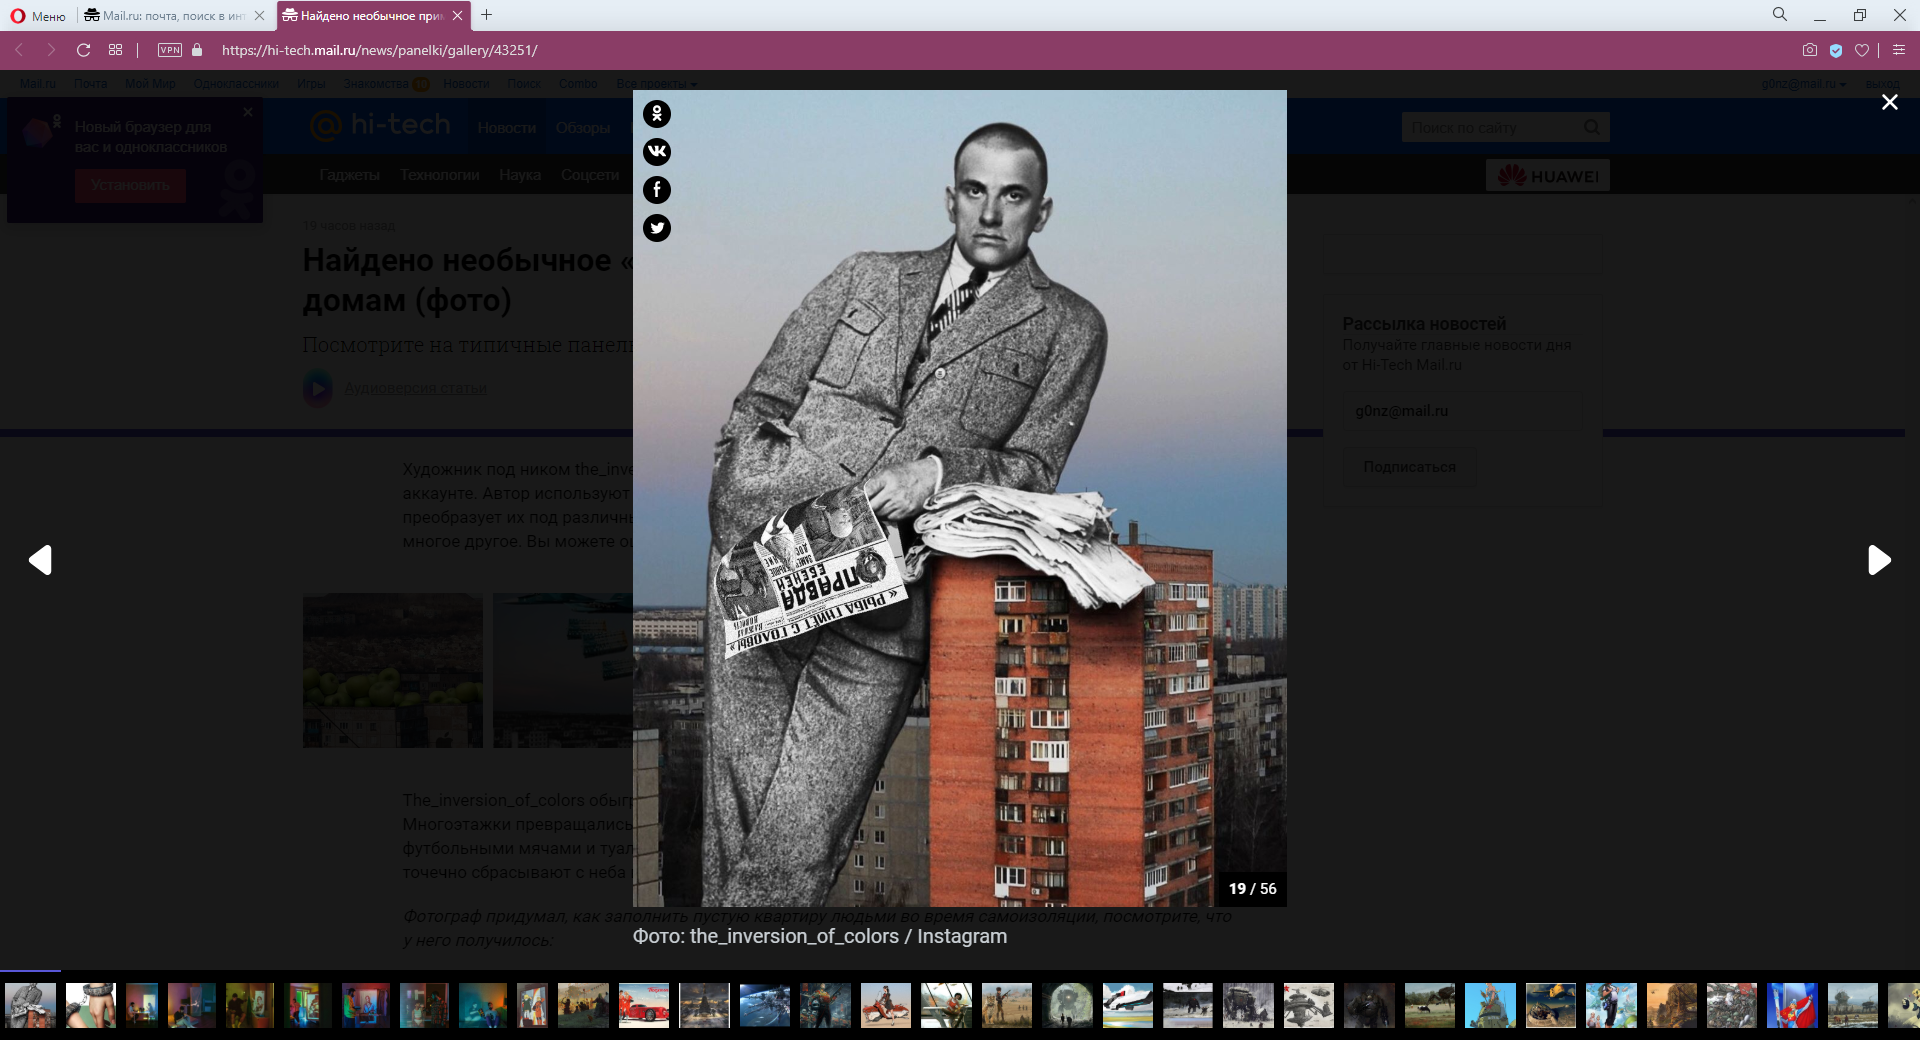Open the dark city tower thumbnail
The height and width of the screenshot is (1040, 1920).
[704, 1005]
